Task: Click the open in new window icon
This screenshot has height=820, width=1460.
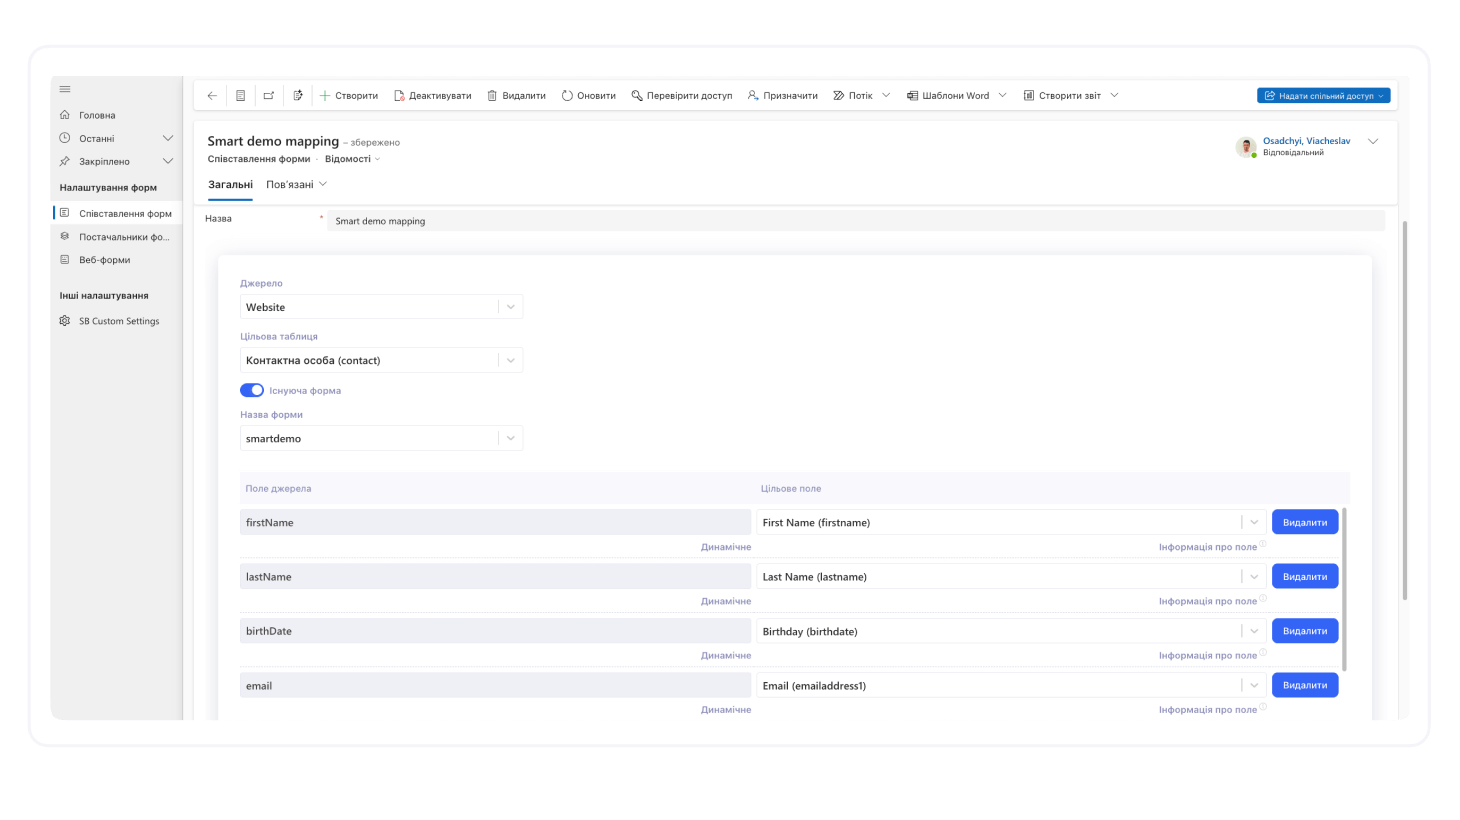Action: [269, 96]
